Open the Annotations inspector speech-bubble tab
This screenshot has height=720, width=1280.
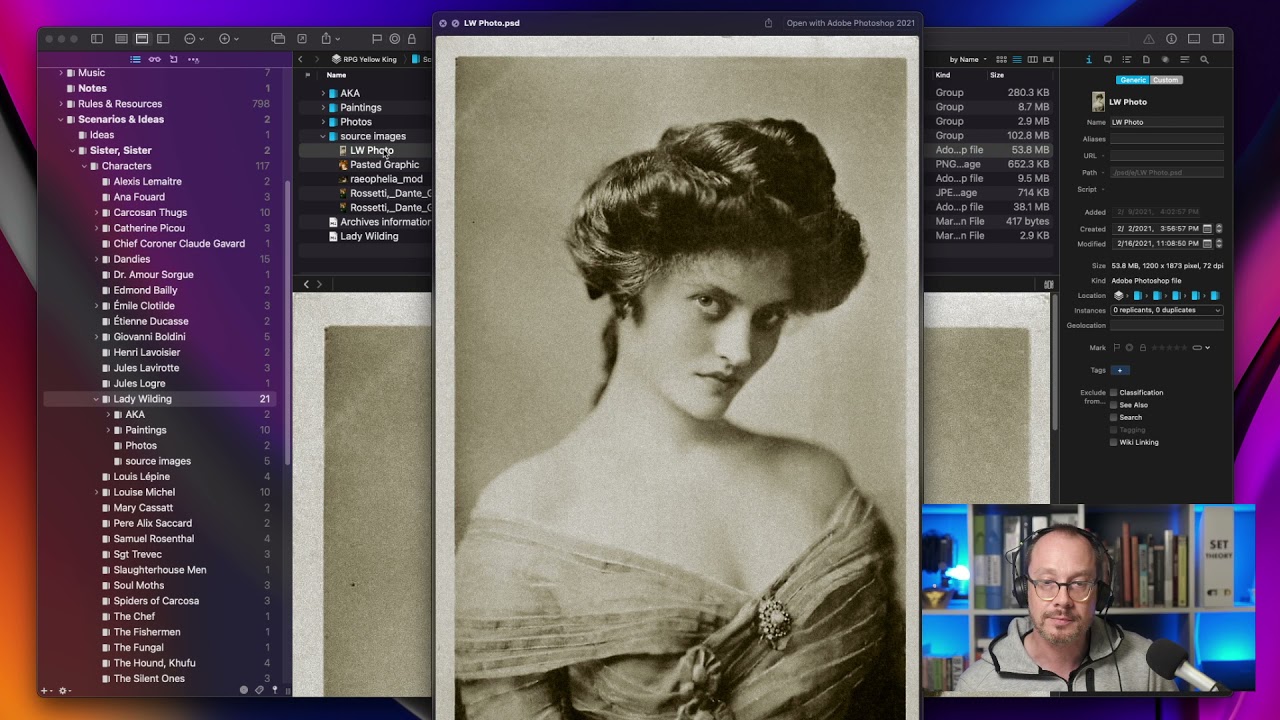tap(1108, 59)
